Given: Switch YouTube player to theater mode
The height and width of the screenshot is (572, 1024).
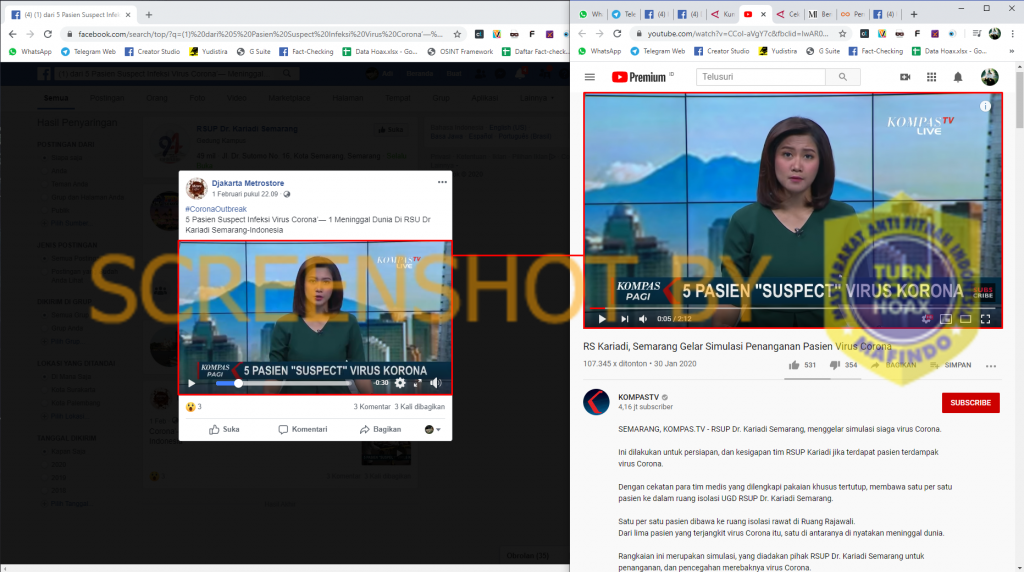Looking at the screenshot, I should pos(965,319).
